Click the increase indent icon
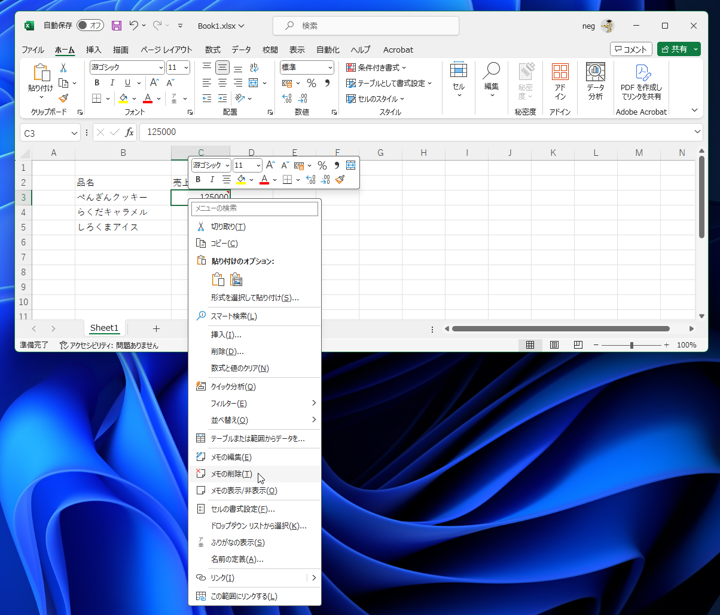Image resolution: width=720 pixels, height=615 pixels. coord(223,98)
